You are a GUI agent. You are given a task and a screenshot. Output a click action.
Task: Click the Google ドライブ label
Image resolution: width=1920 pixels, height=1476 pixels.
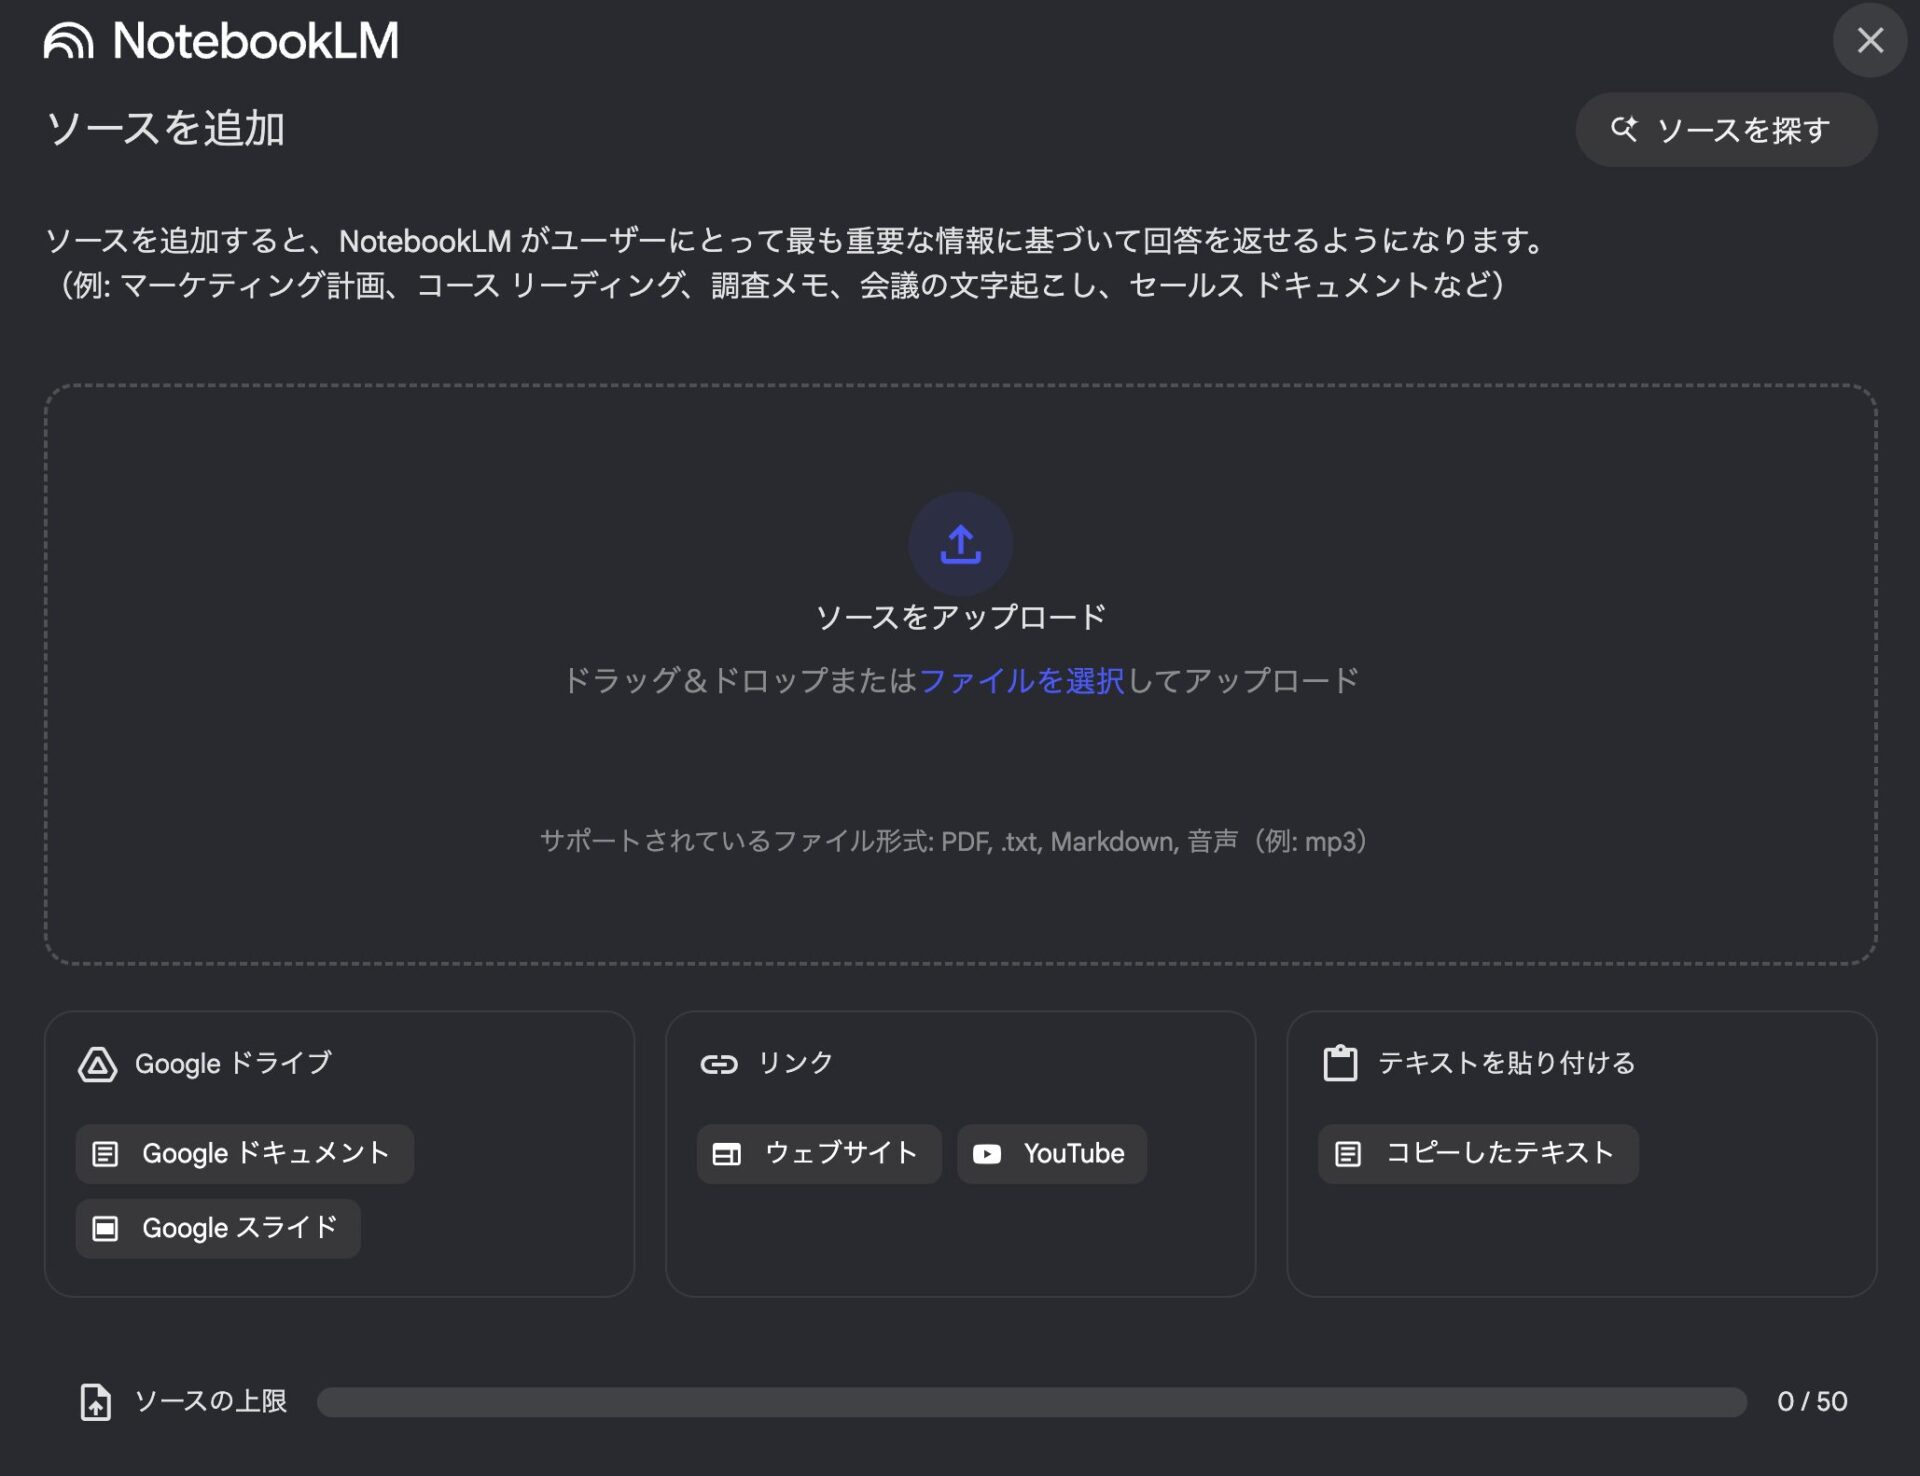233,1064
